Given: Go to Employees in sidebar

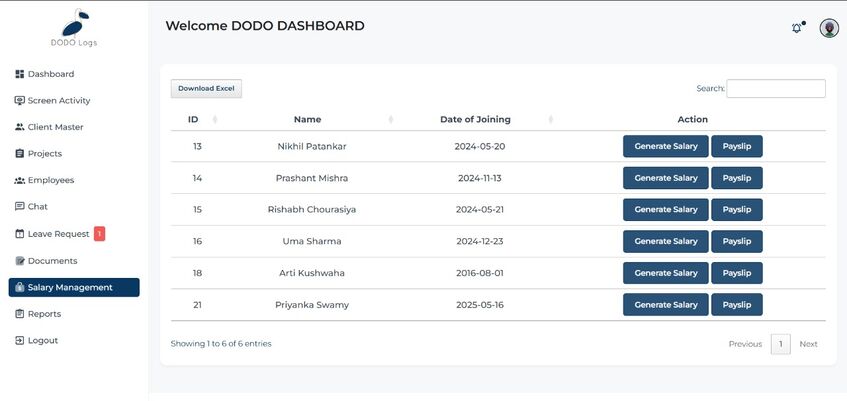Looking at the screenshot, I should 50,181.
